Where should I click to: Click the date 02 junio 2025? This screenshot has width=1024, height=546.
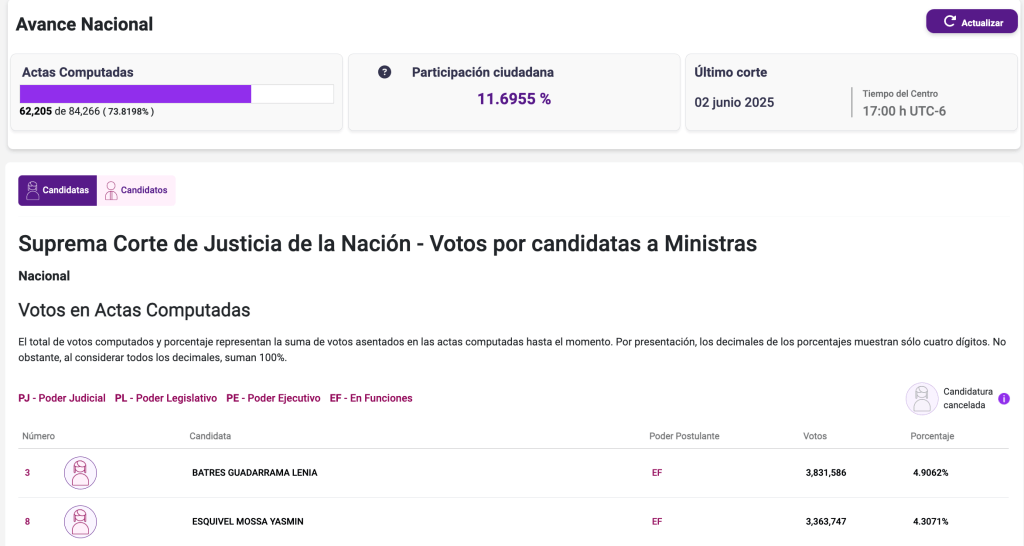point(734,103)
